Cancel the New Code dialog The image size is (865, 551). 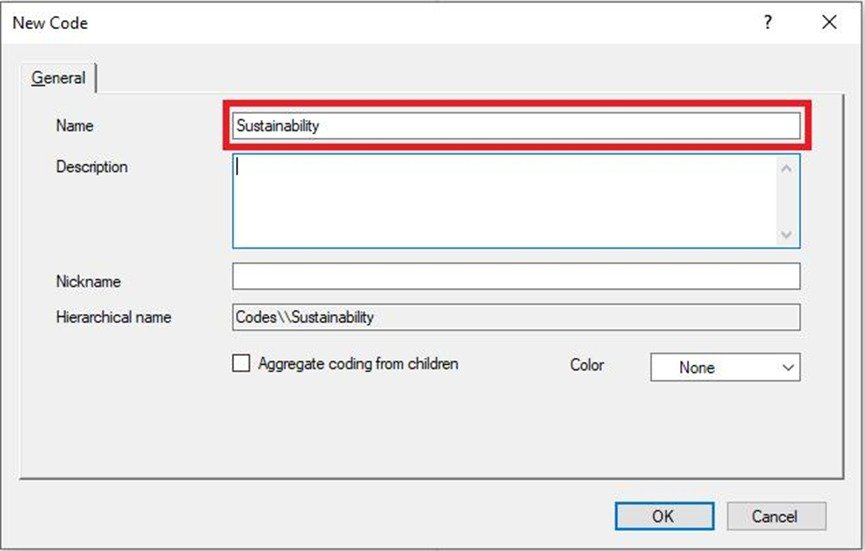point(776,516)
